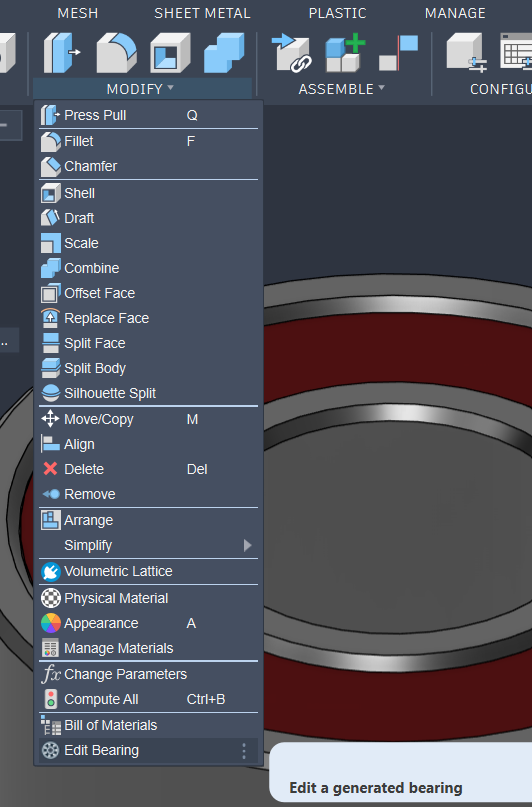The width and height of the screenshot is (532, 807).
Task: Click the Compute All traffic light icon
Action: (x=50, y=699)
